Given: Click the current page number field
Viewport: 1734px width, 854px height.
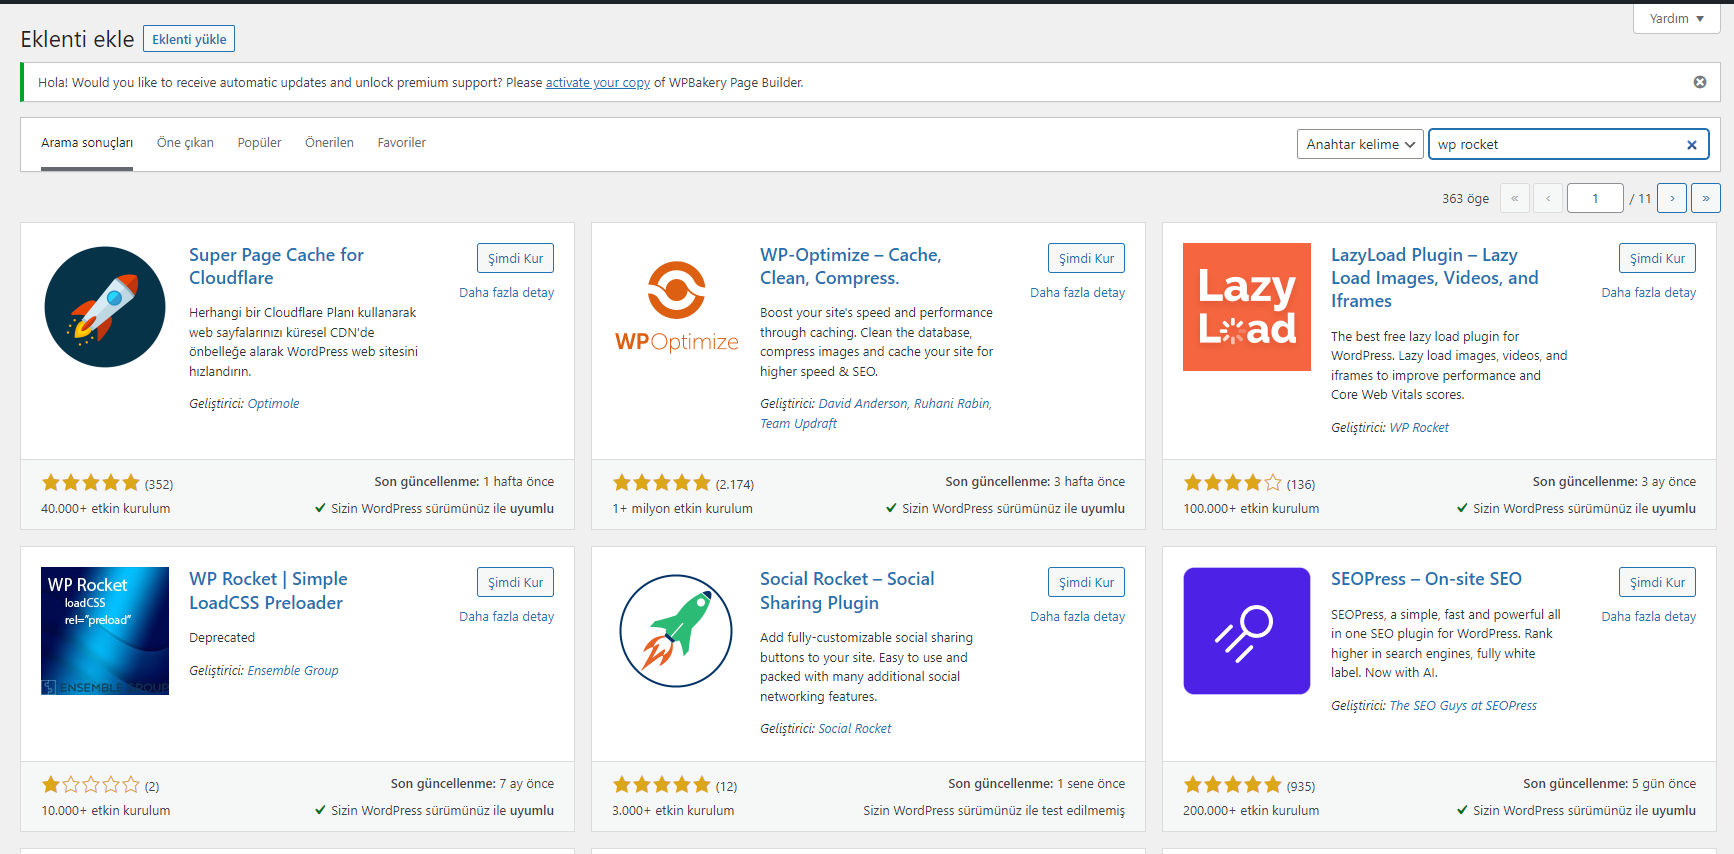Looking at the screenshot, I should [x=1595, y=198].
